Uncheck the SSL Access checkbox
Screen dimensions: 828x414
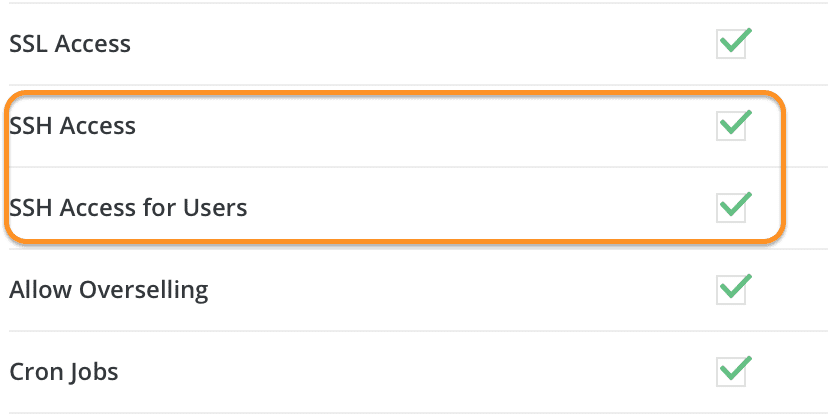tap(732, 45)
